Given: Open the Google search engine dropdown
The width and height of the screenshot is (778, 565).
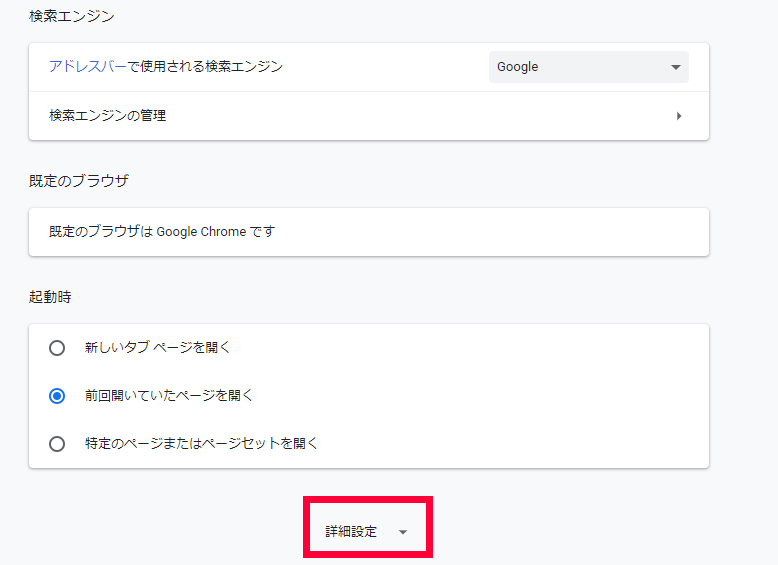Looking at the screenshot, I should coord(588,67).
